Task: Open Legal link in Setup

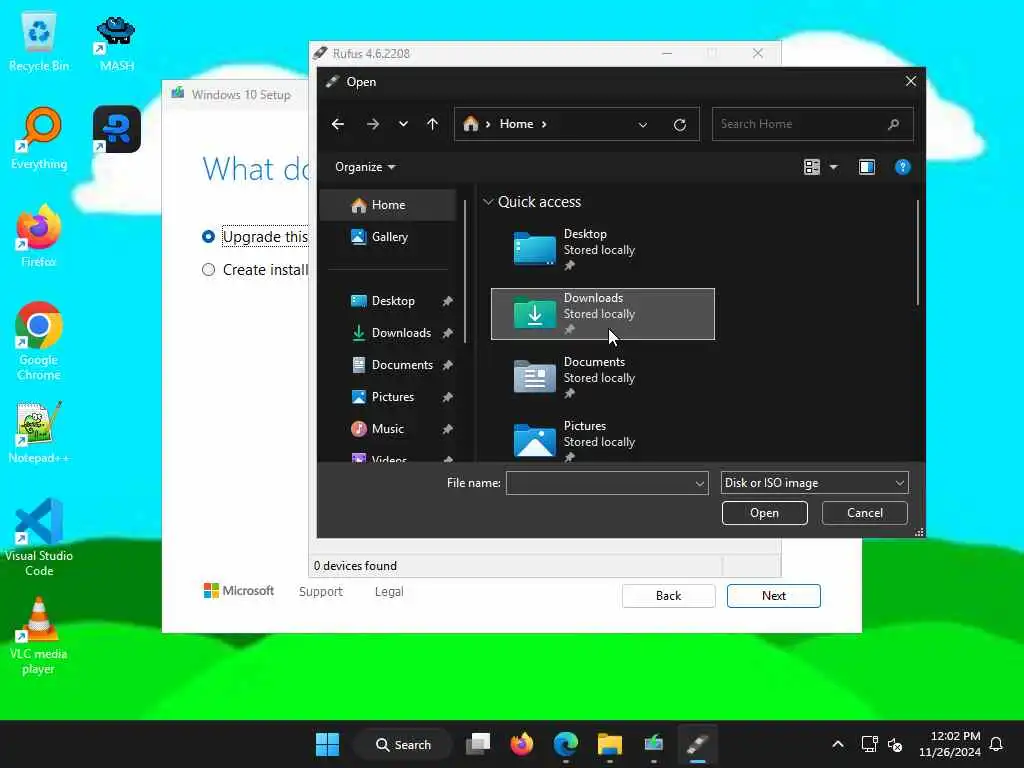Action: (x=389, y=592)
